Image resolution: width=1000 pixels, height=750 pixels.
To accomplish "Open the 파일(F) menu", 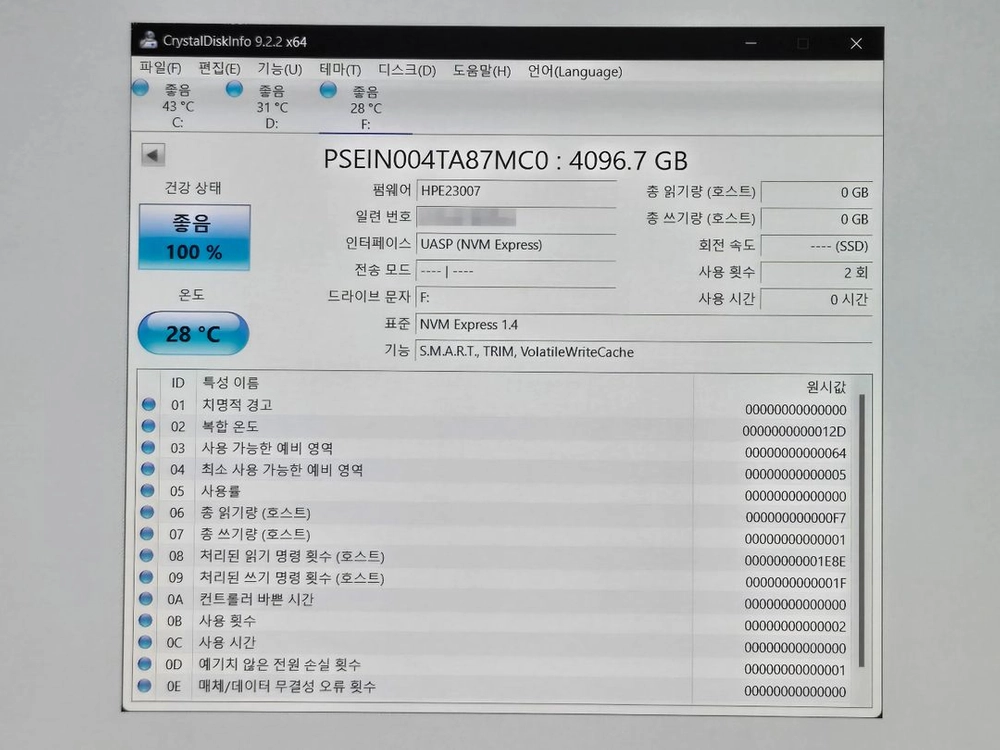I will click(160, 68).
